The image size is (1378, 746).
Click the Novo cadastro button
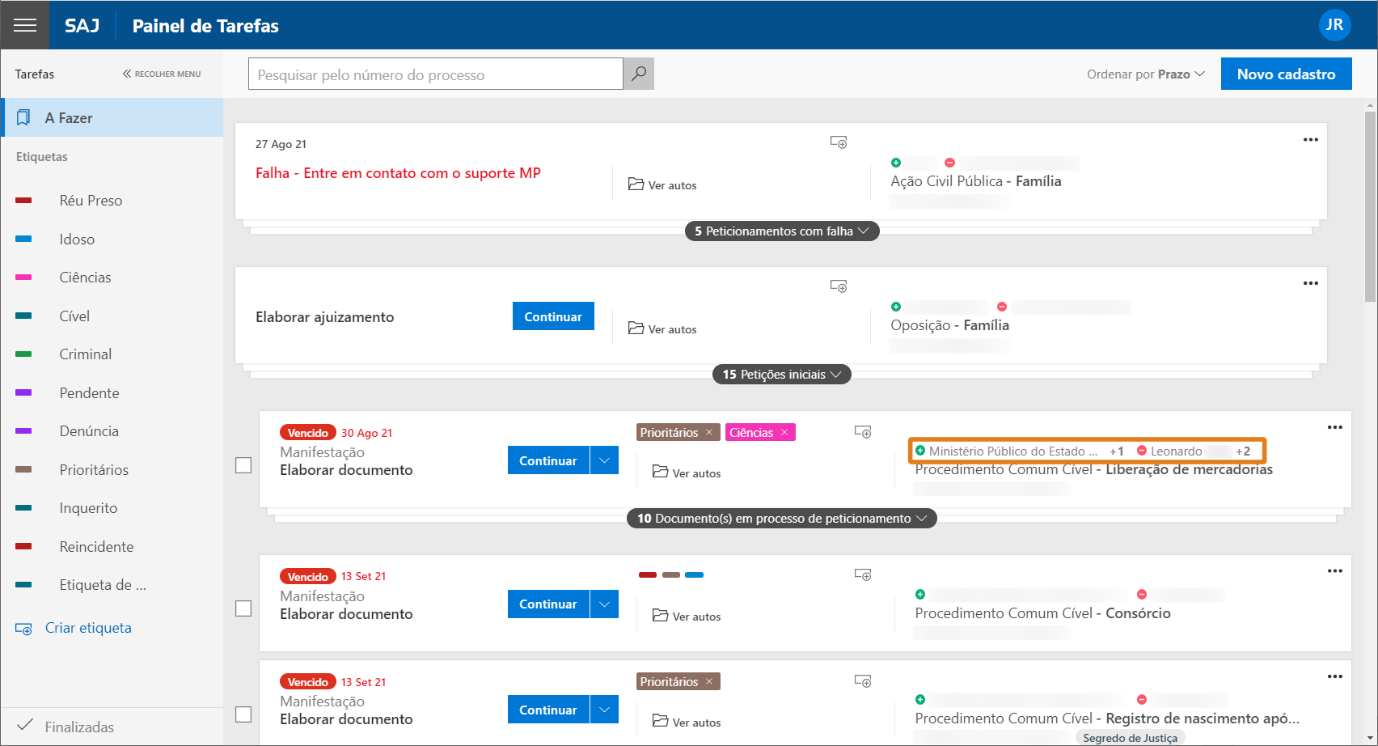(x=1285, y=74)
